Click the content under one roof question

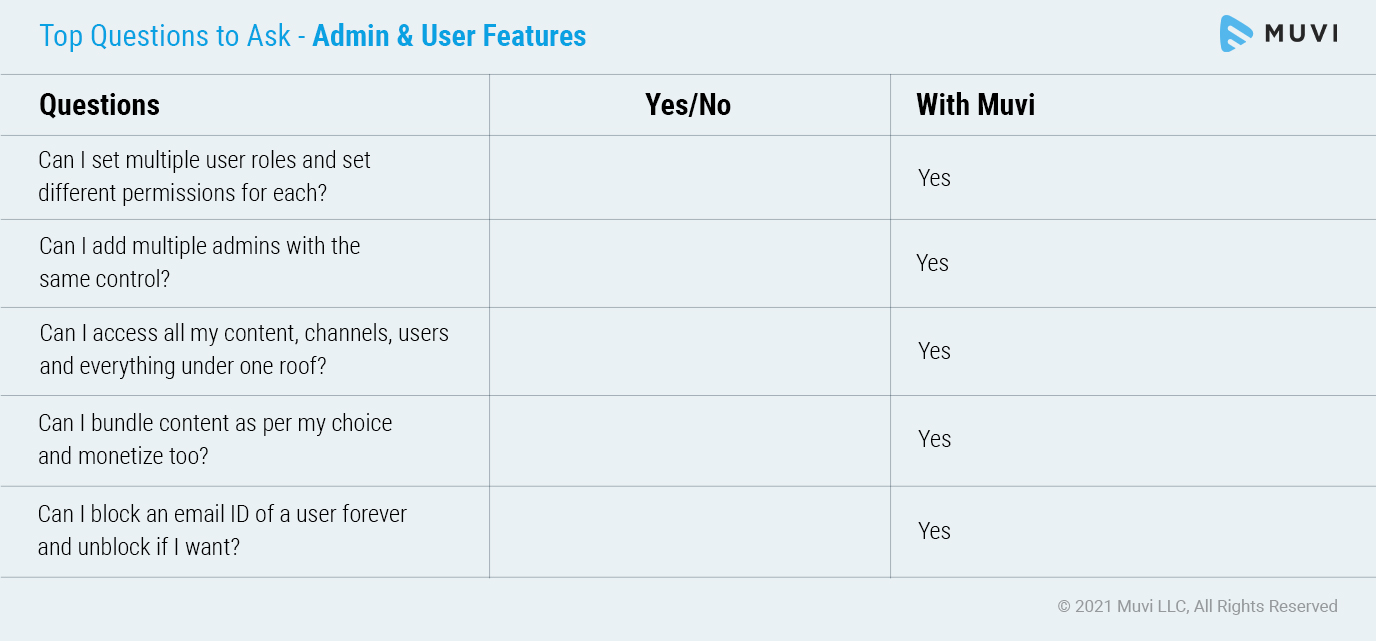pyautogui.click(x=244, y=350)
